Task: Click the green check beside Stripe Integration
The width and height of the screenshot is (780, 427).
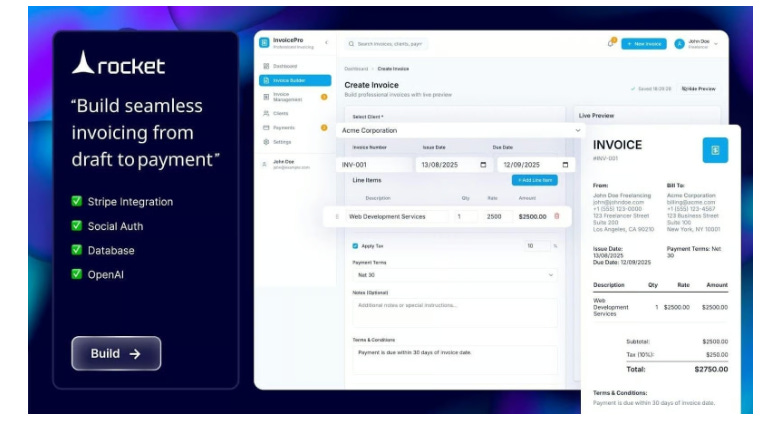Action: tap(77, 201)
